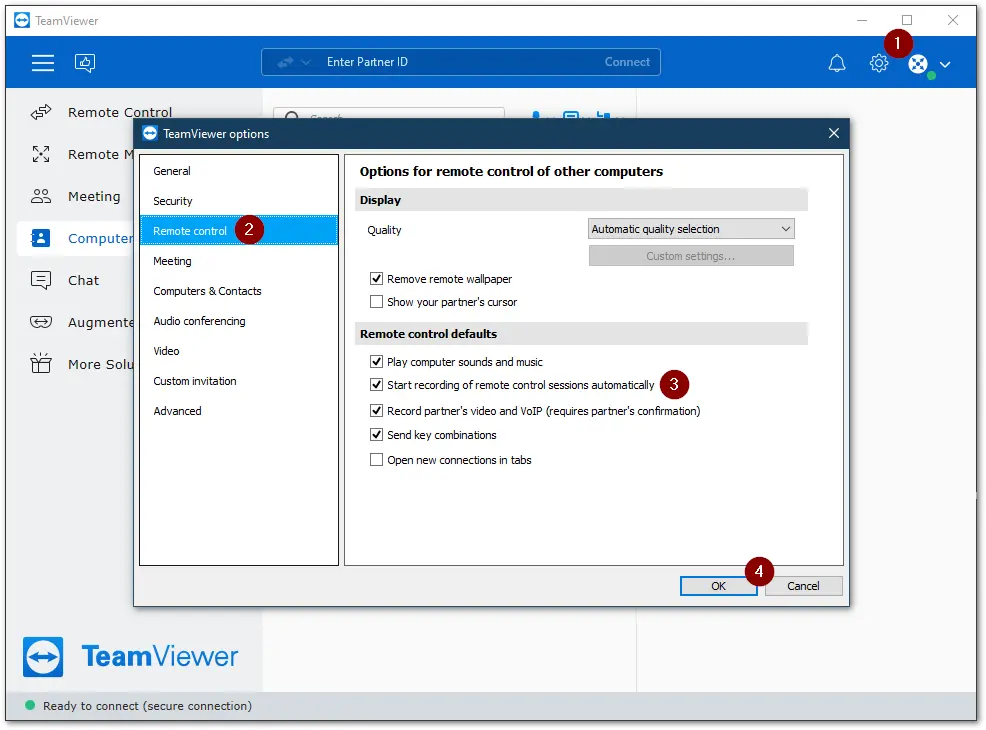
Task: Select the Remote Control sidebar icon
Action: [41, 112]
